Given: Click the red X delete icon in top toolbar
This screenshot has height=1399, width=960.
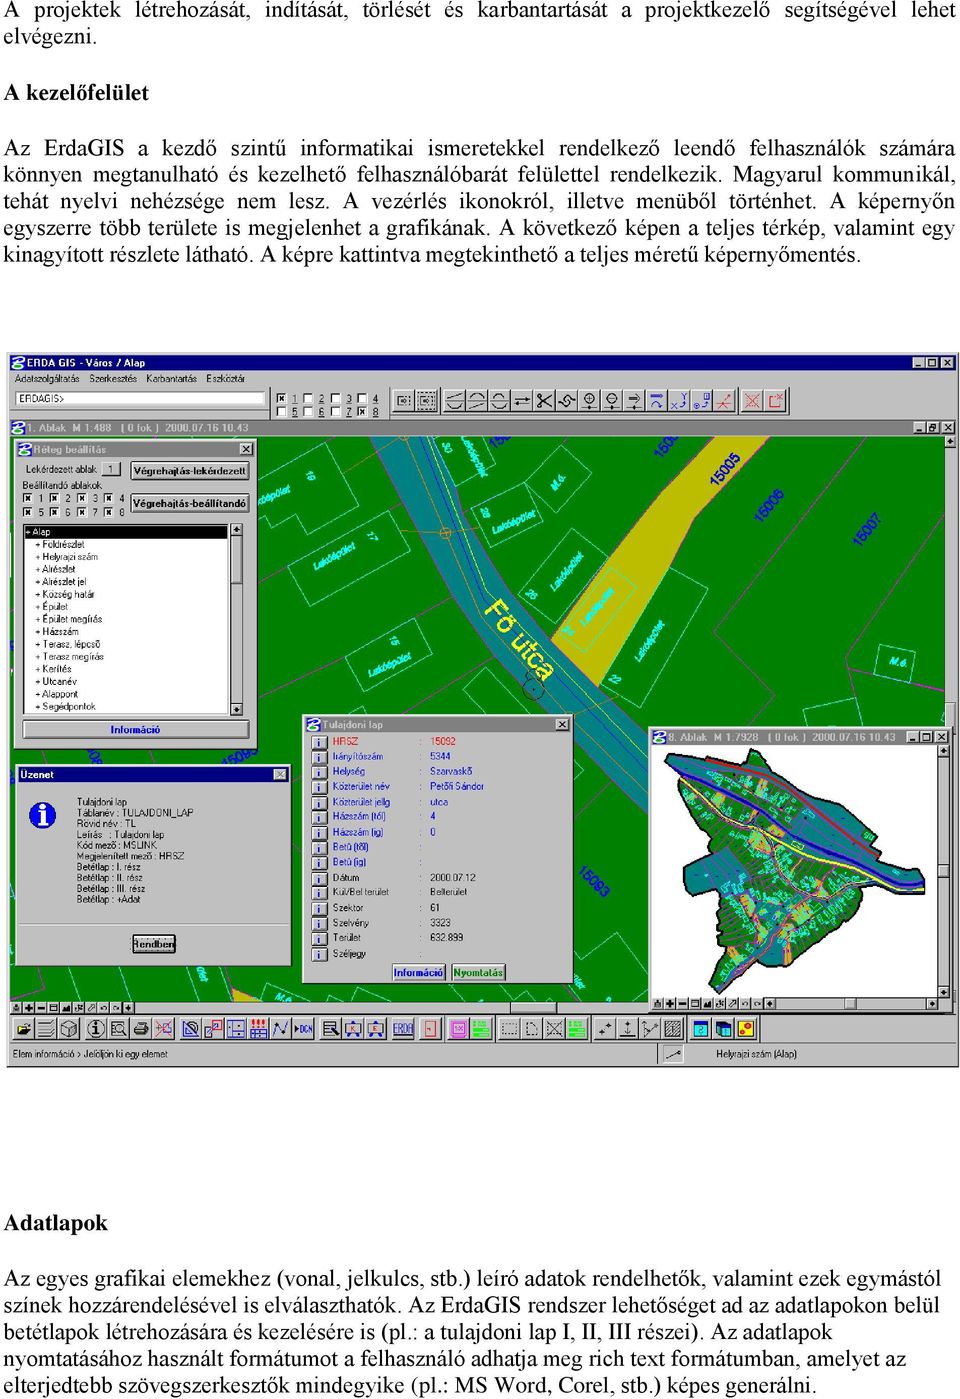Looking at the screenshot, I should [x=753, y=400].
